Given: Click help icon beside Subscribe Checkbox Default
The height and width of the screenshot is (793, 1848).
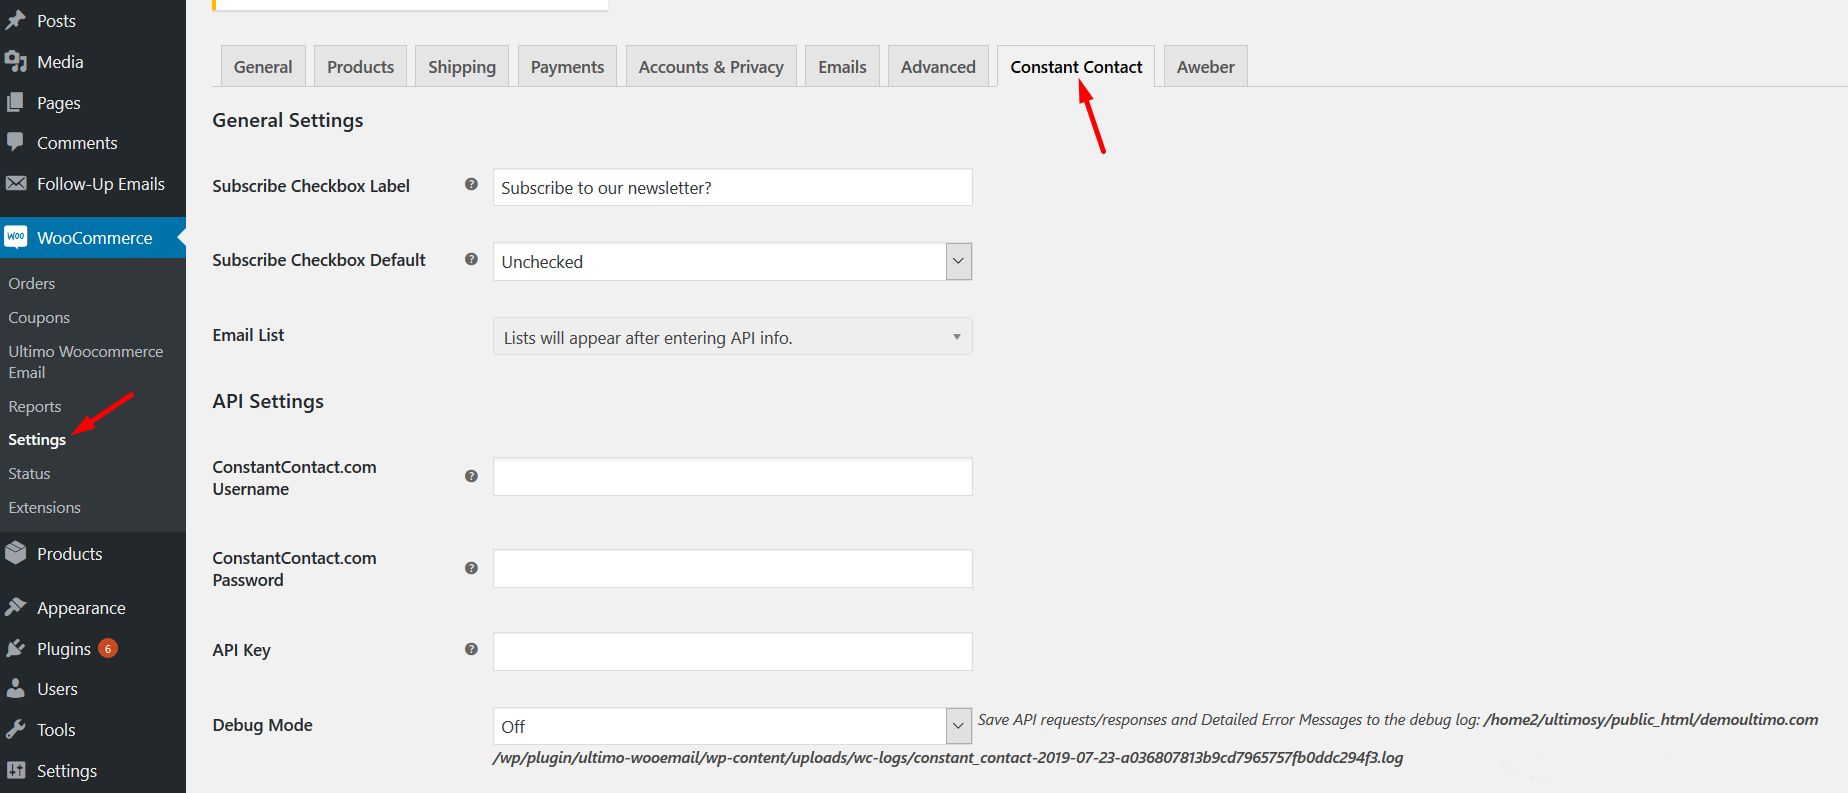Looking at the screenshot, I should [471, 259].
